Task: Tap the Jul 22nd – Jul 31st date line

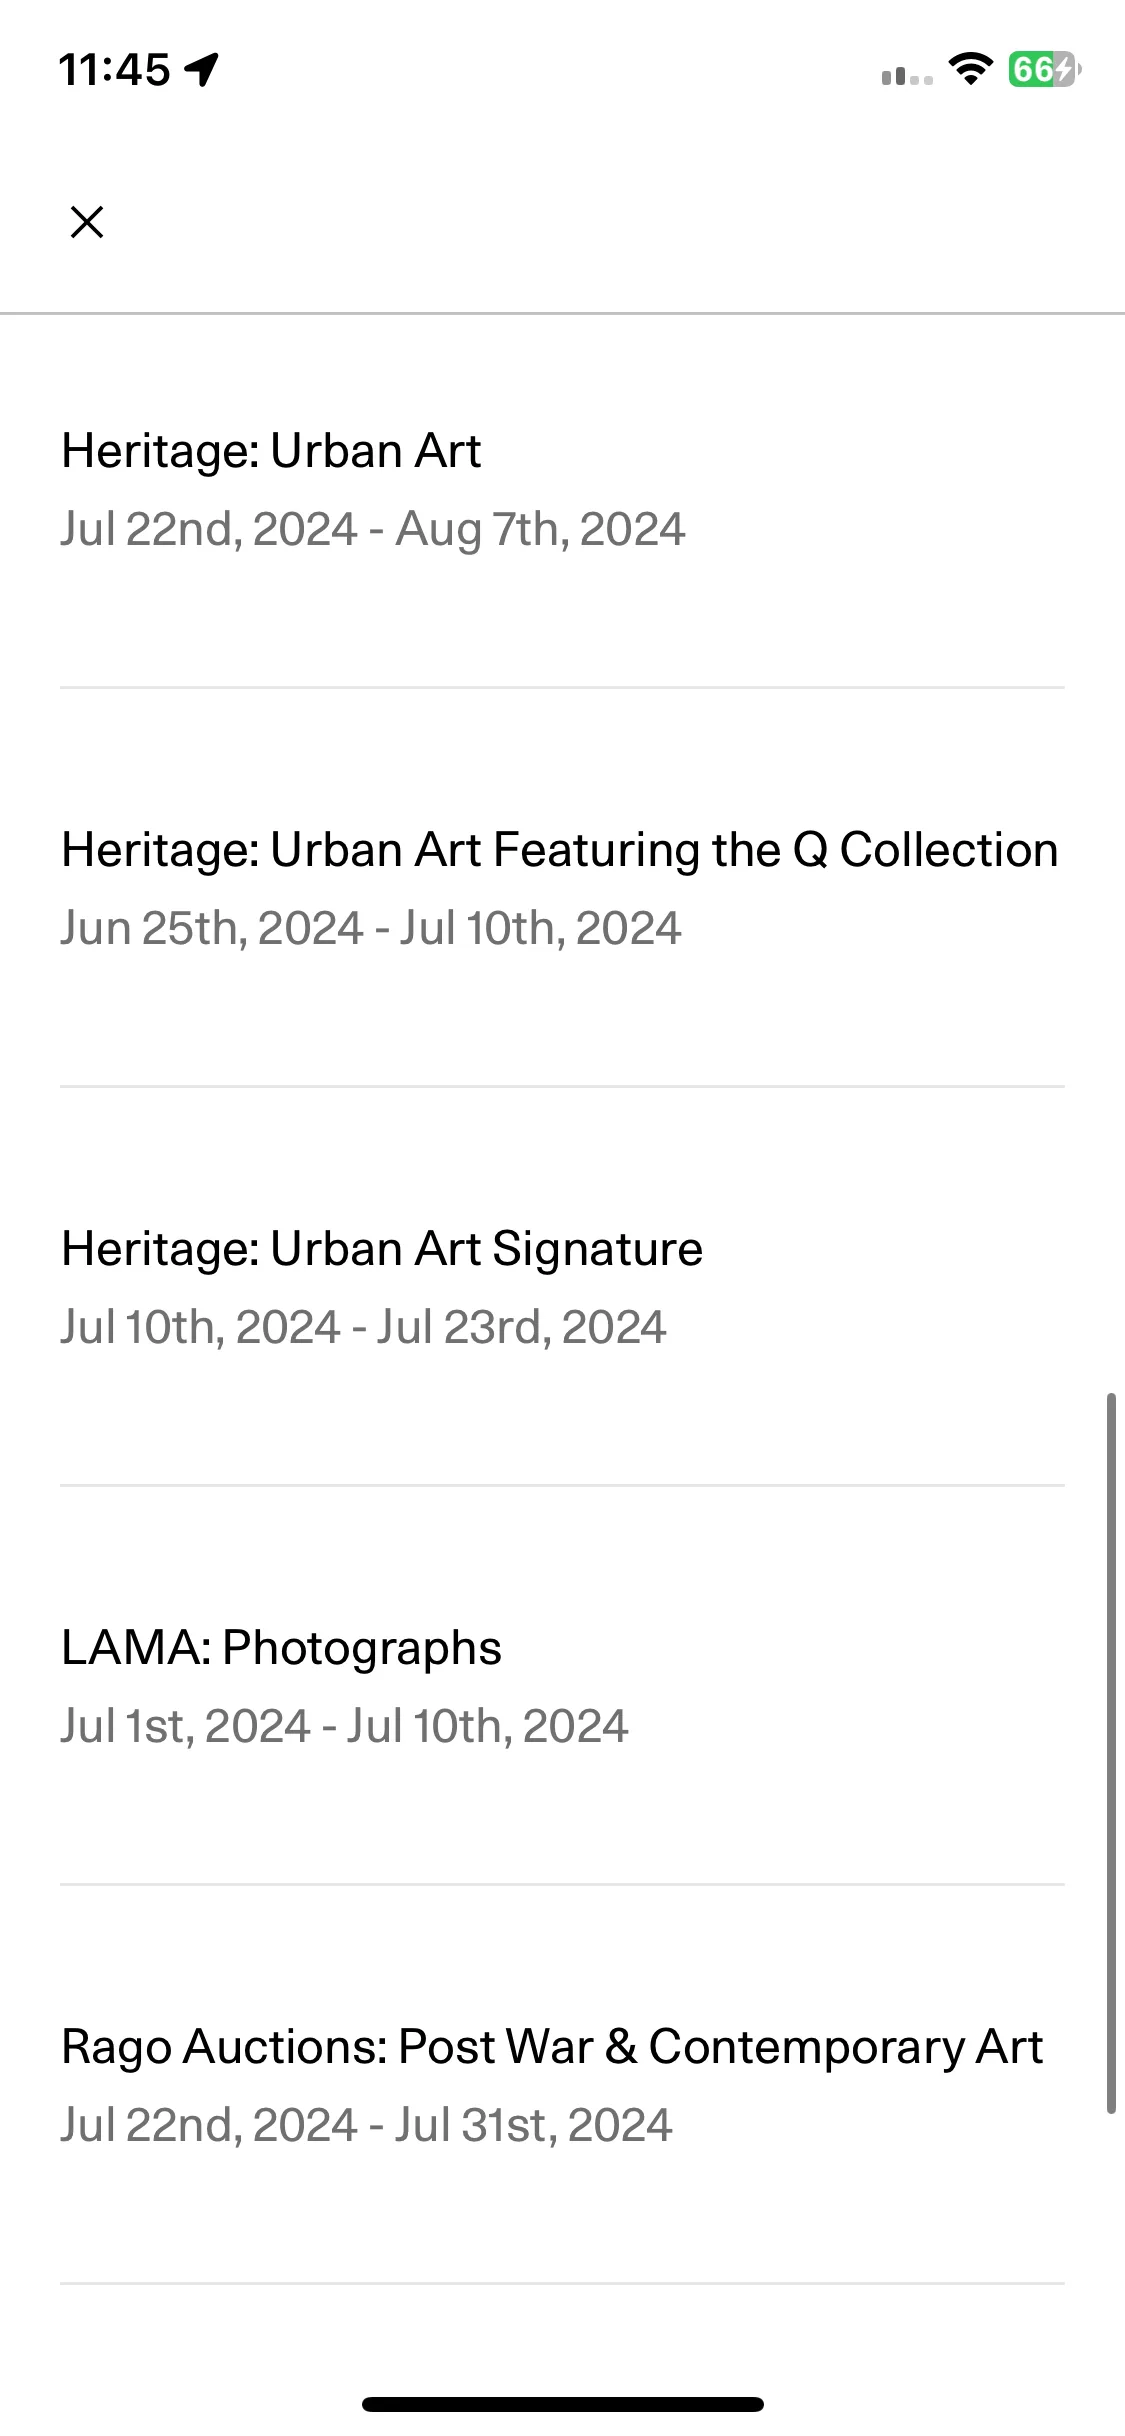Action: 366,2125
